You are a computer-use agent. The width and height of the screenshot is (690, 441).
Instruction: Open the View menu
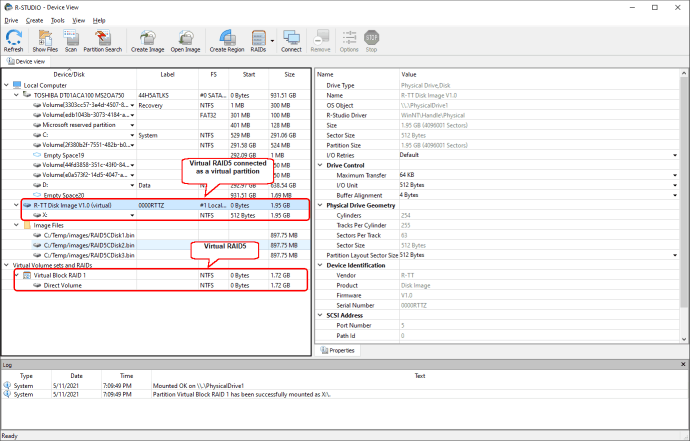click(x=79, y=20)
